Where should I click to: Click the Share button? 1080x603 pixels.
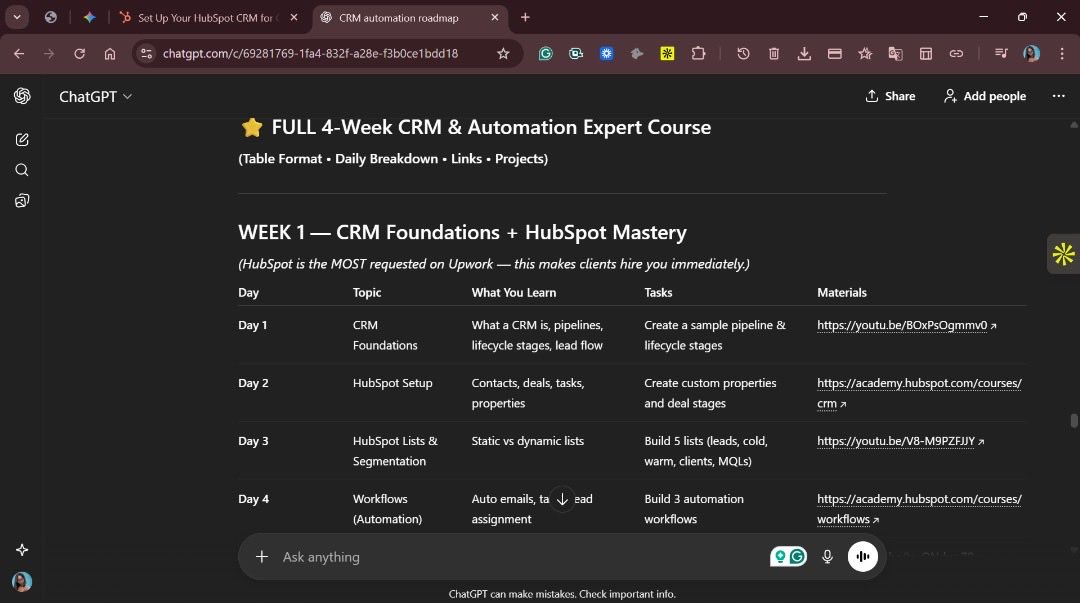tap(889, 96)
